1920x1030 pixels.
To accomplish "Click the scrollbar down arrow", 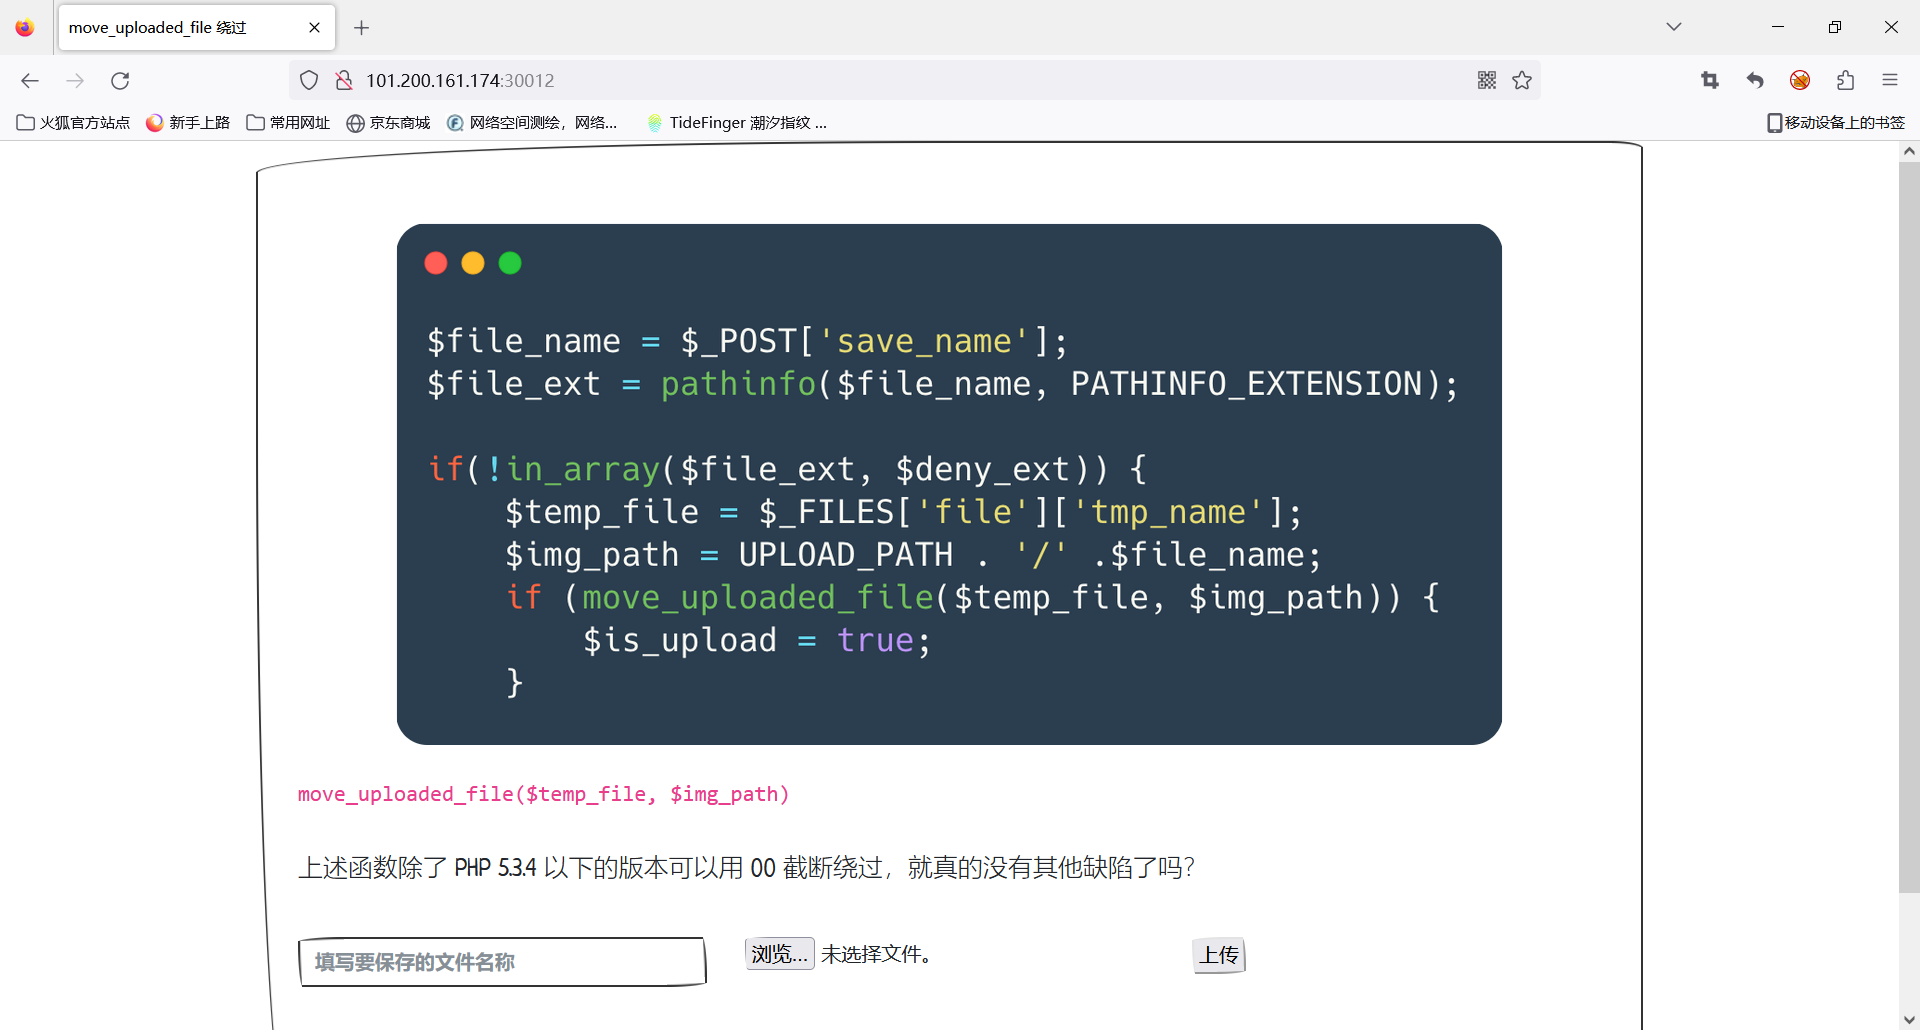I will coord(1909,1019).
